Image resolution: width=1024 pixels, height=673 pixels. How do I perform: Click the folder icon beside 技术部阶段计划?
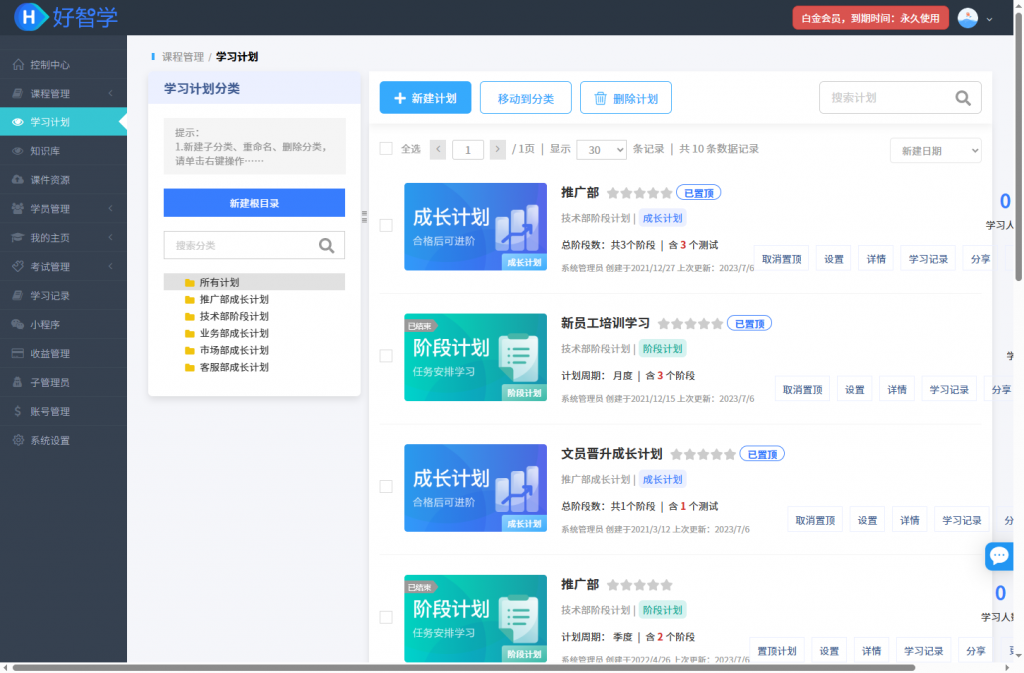point(189,317)
